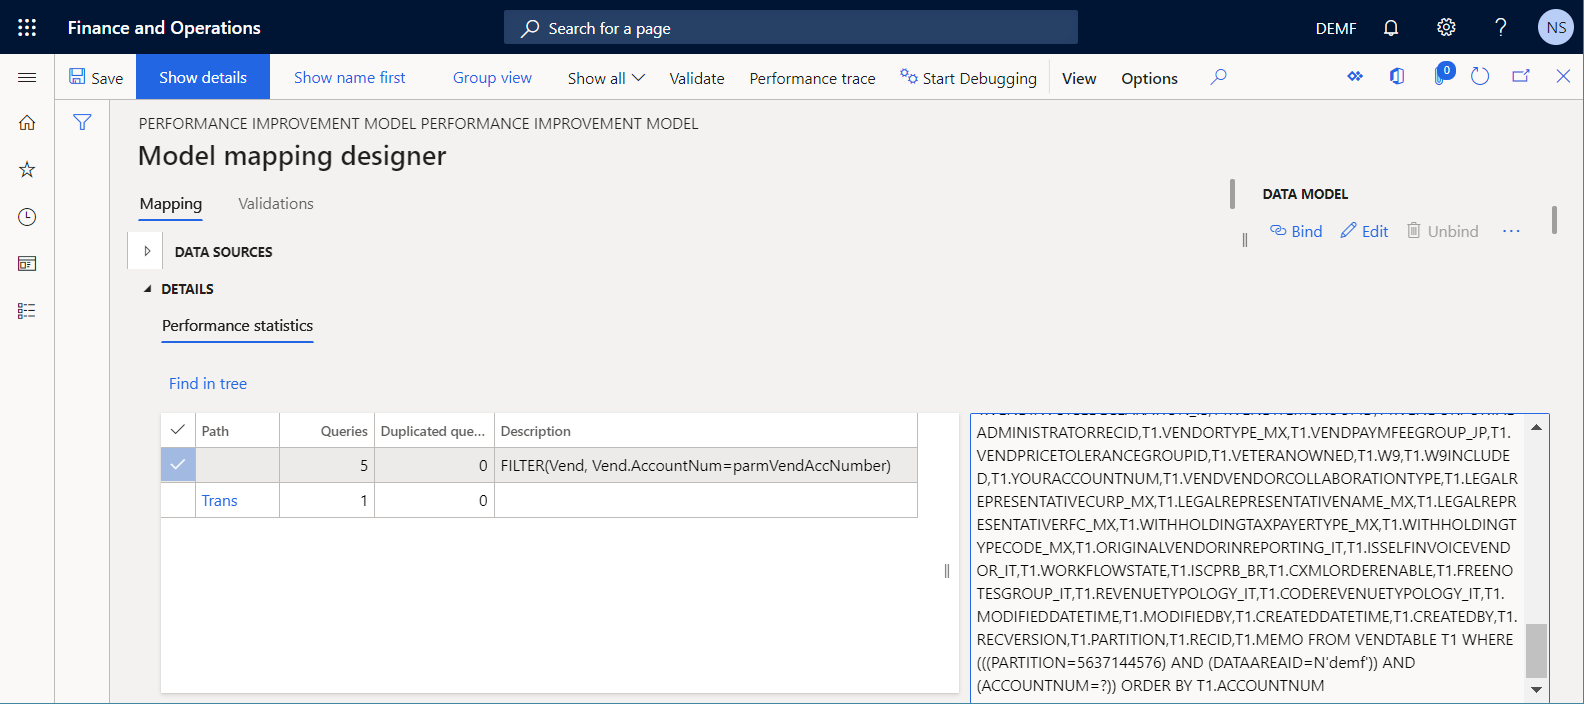Sort by Duplicated queries column header
Screen dimensions: 1584x704
point(434,431)
